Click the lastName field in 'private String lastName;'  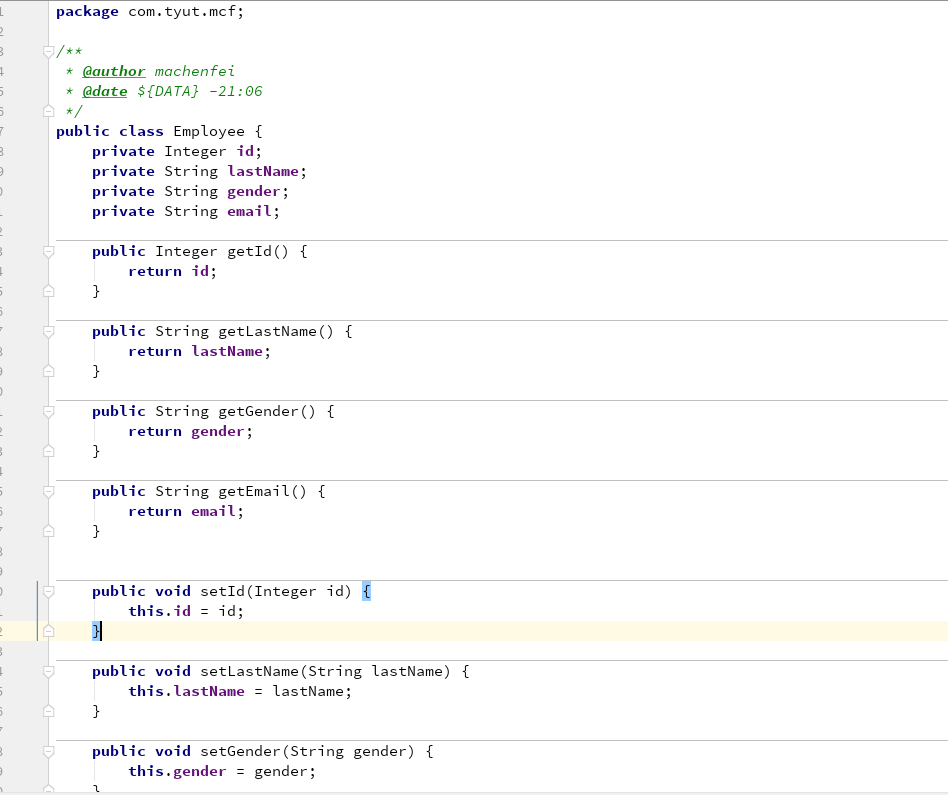[263, 171]
